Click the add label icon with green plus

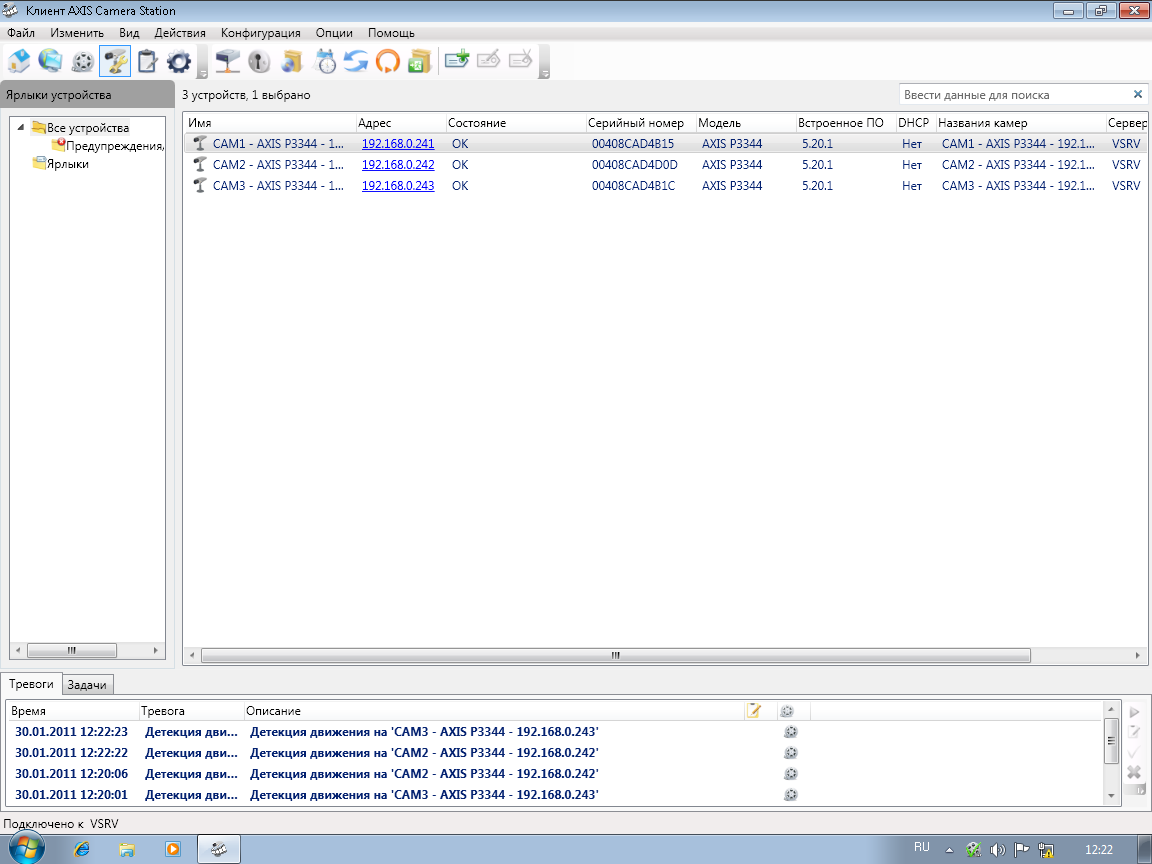[x=456, y=62]
